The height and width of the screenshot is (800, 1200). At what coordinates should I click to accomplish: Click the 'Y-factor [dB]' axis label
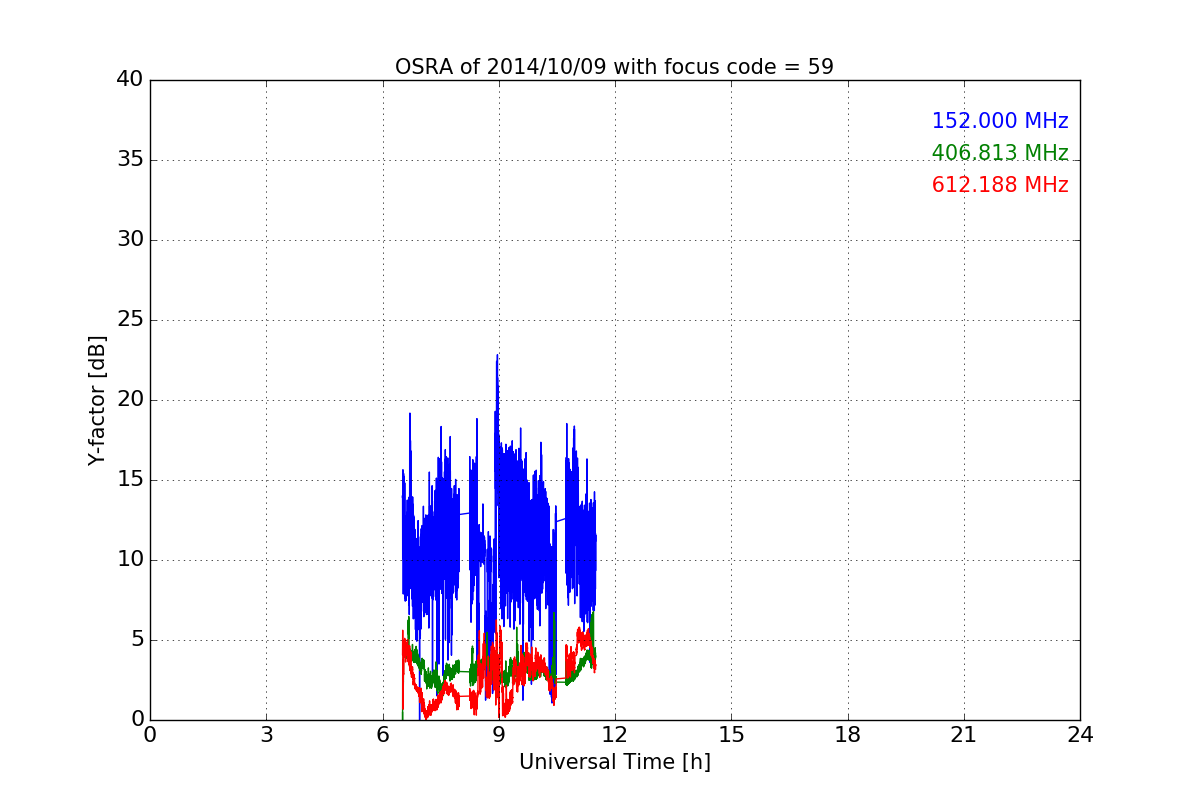97,400
